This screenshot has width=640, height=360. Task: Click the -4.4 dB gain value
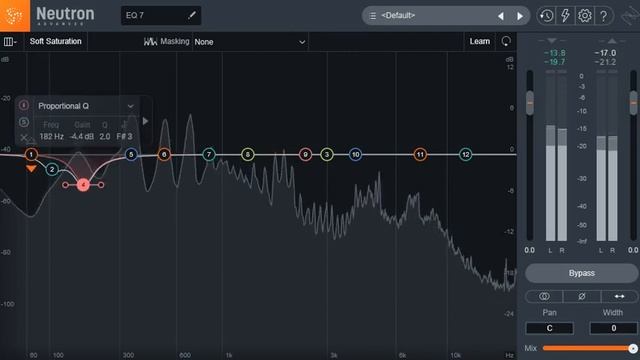(x=82, y=137)
